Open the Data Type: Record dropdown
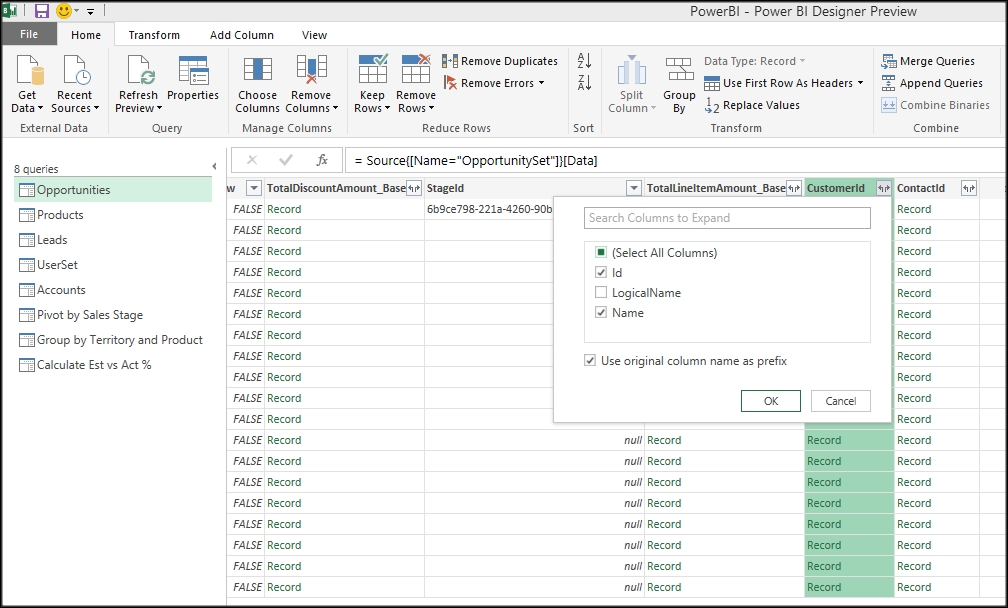Image resolution: width=1008 pixels, height=608 pixels. tap(754, 61)
